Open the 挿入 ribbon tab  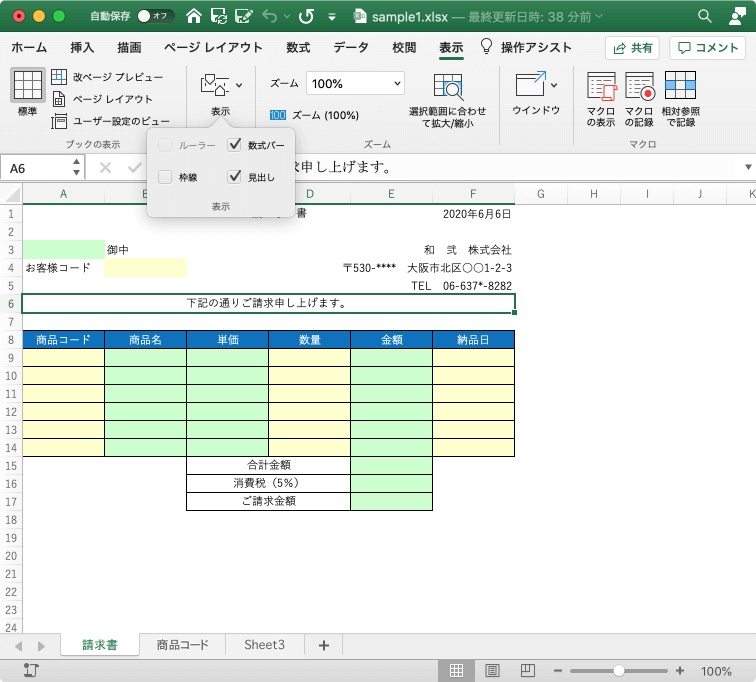point(82,47)
